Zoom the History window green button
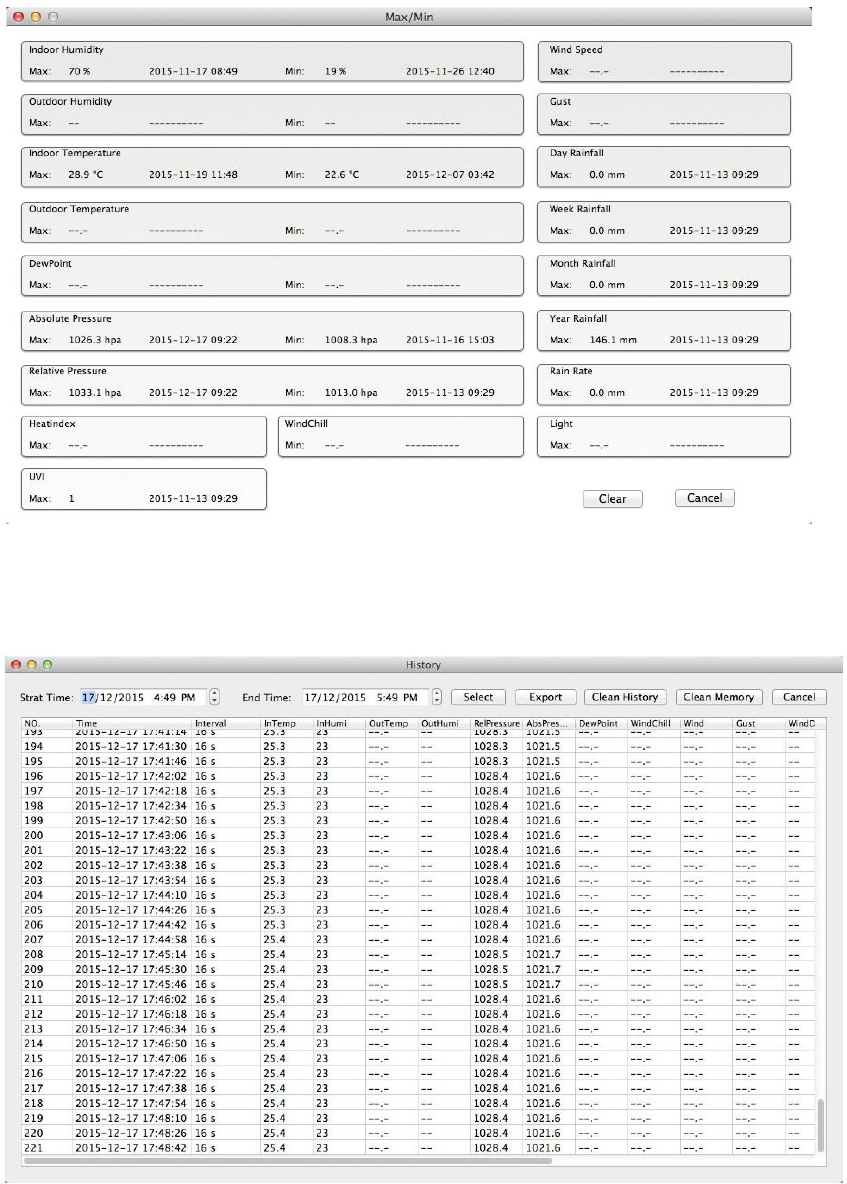Image resolution: width=847 pixels, height=1184 pixels. coord(48,664)
